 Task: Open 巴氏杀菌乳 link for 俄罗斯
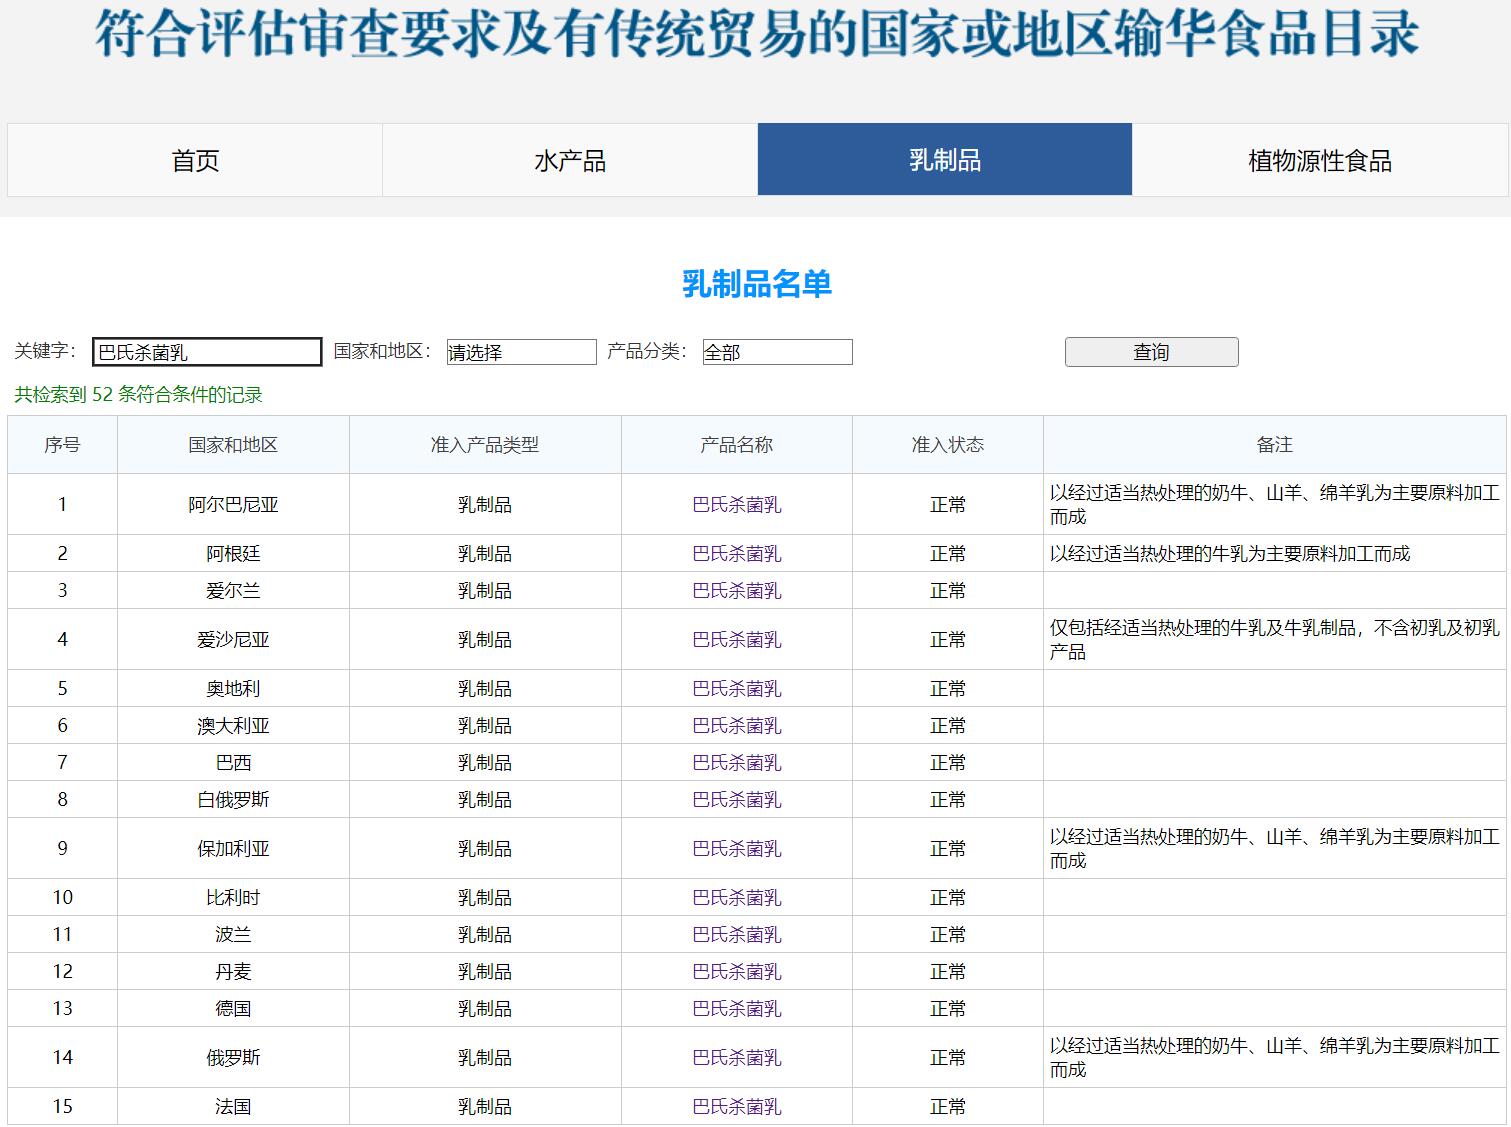(736, 1058)
